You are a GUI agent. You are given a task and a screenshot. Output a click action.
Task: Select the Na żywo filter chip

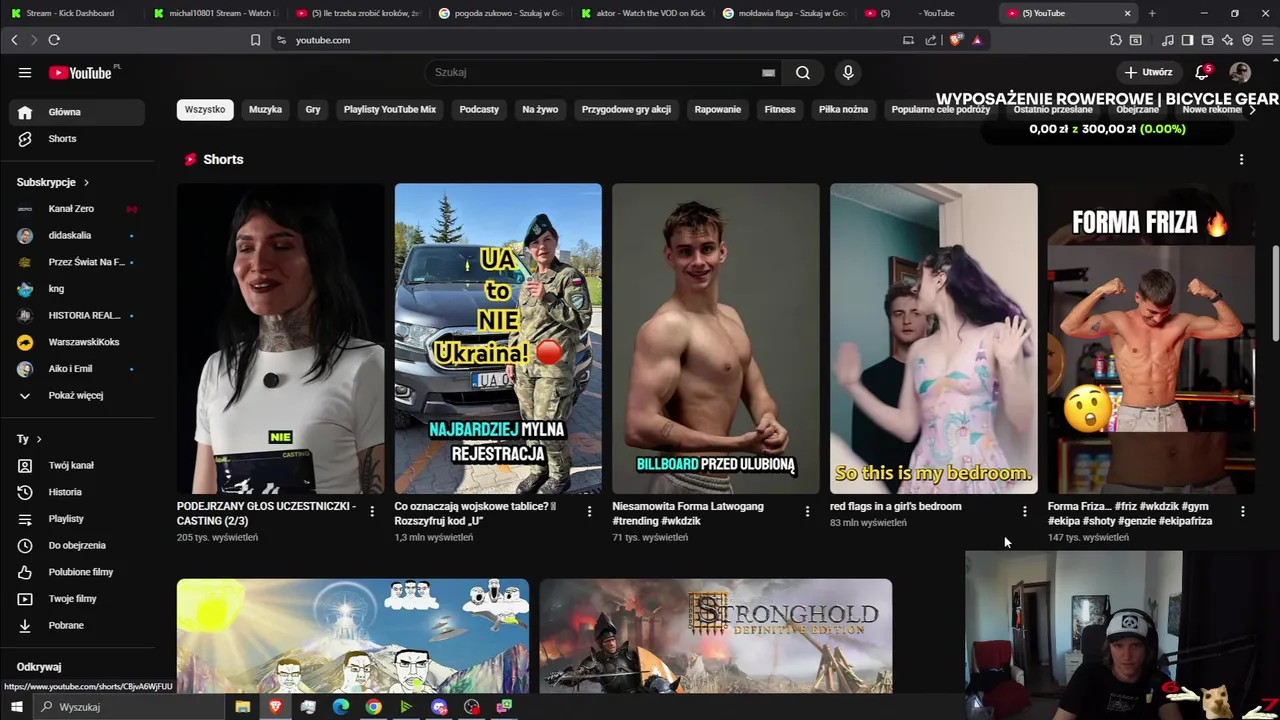point(540,109)
